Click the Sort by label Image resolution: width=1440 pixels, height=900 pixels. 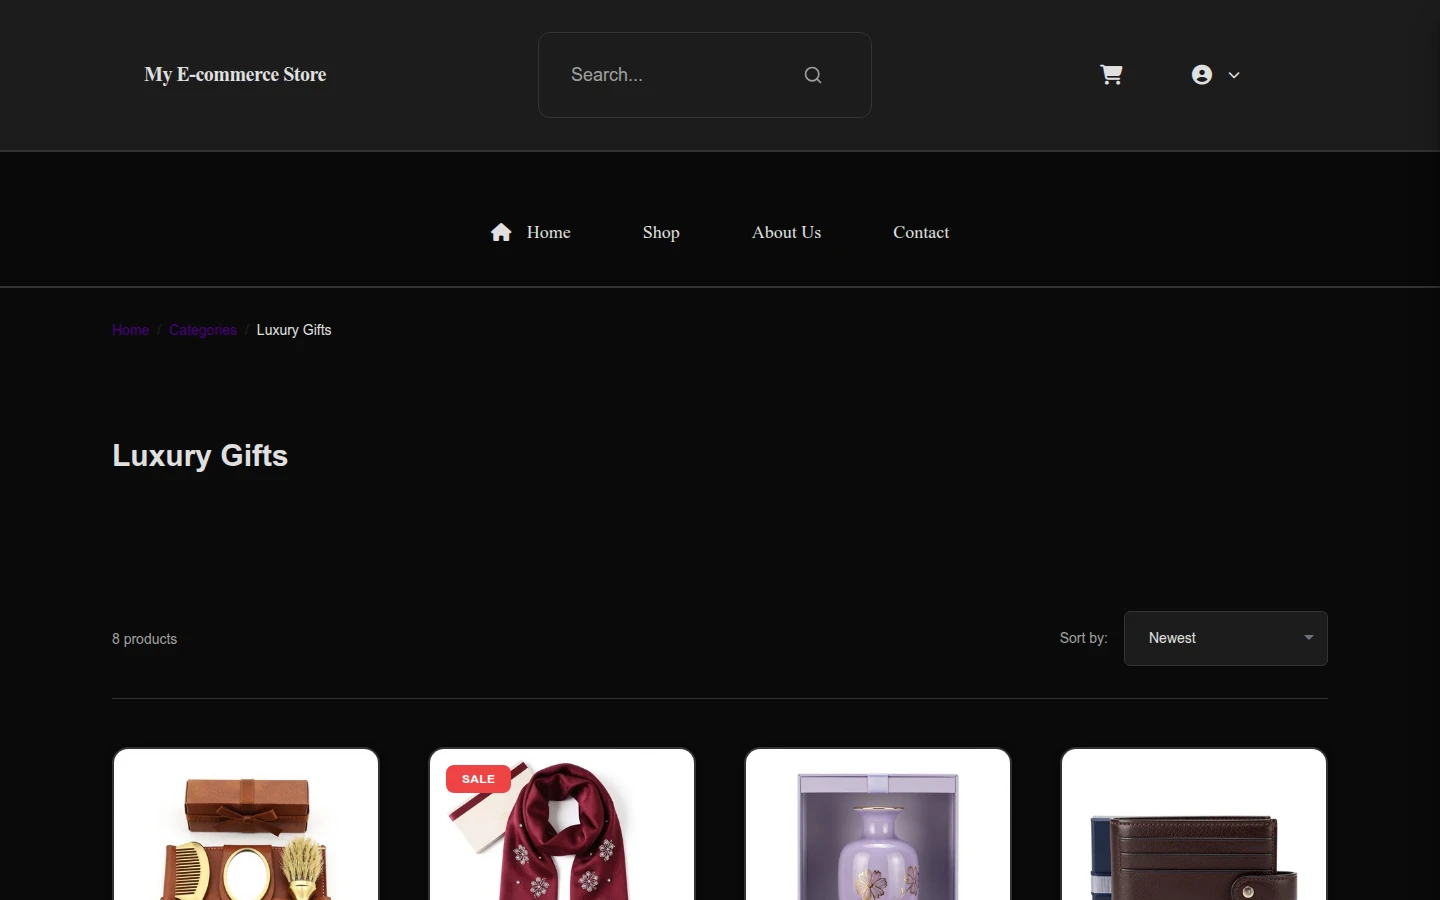pyautogui.click(x=1084, y=638)
